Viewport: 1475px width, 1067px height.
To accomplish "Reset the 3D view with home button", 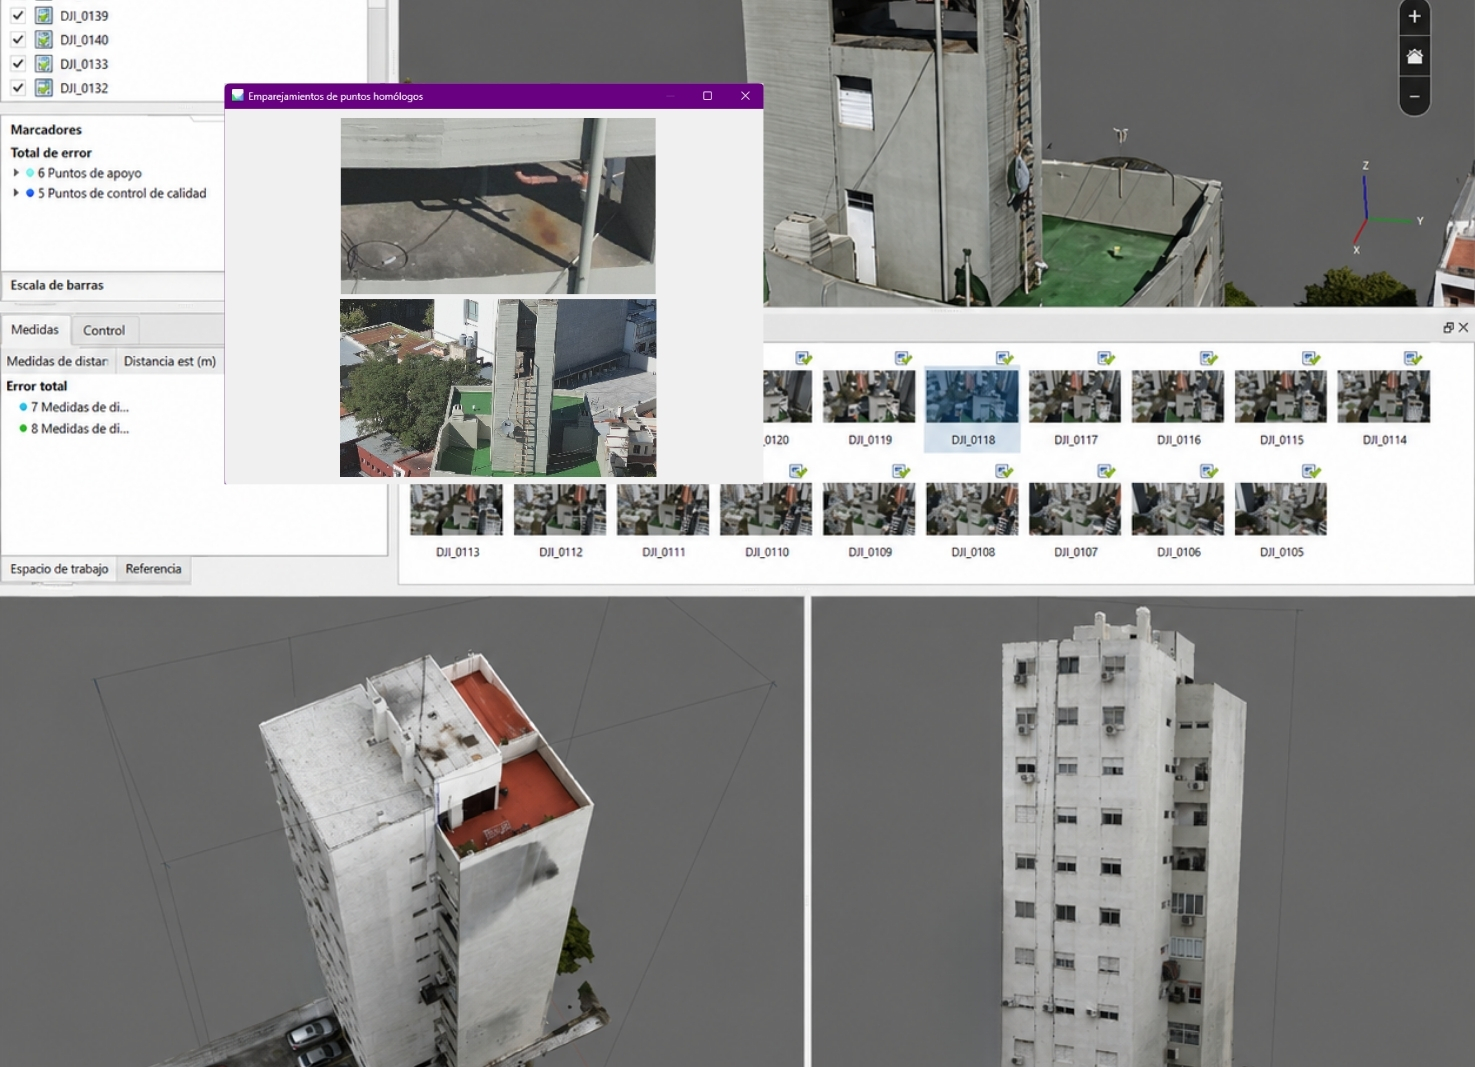I will pyautogui.click(x=1414, y=57).
